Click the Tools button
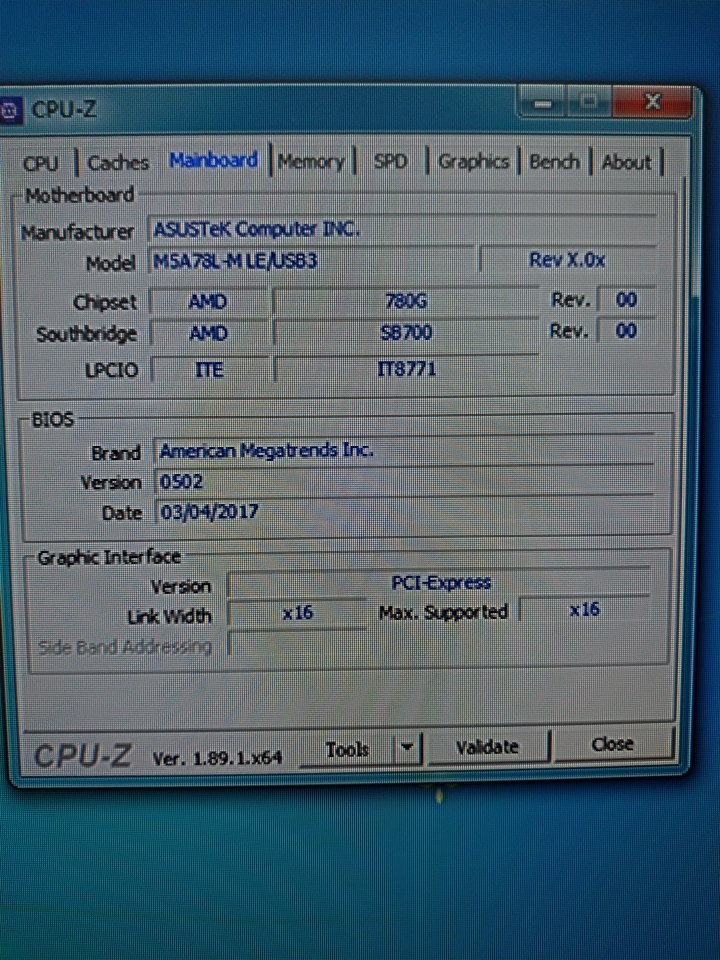The image size is (720, 960). pos(347,749)
